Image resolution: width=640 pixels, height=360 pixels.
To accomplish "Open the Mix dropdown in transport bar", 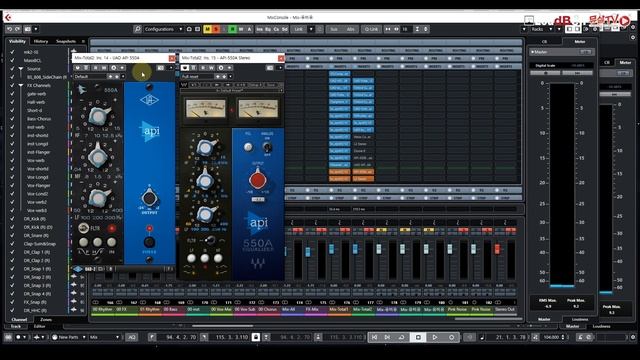I will point(105,337).
